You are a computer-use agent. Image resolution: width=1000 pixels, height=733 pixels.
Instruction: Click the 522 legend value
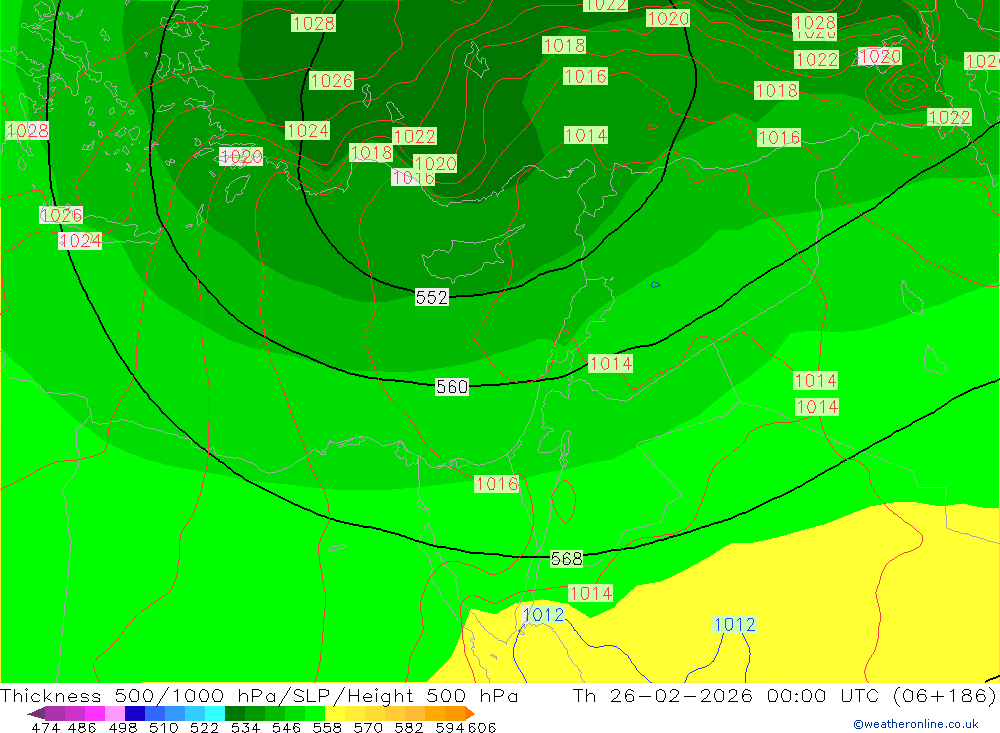click(x=204, y=727)
